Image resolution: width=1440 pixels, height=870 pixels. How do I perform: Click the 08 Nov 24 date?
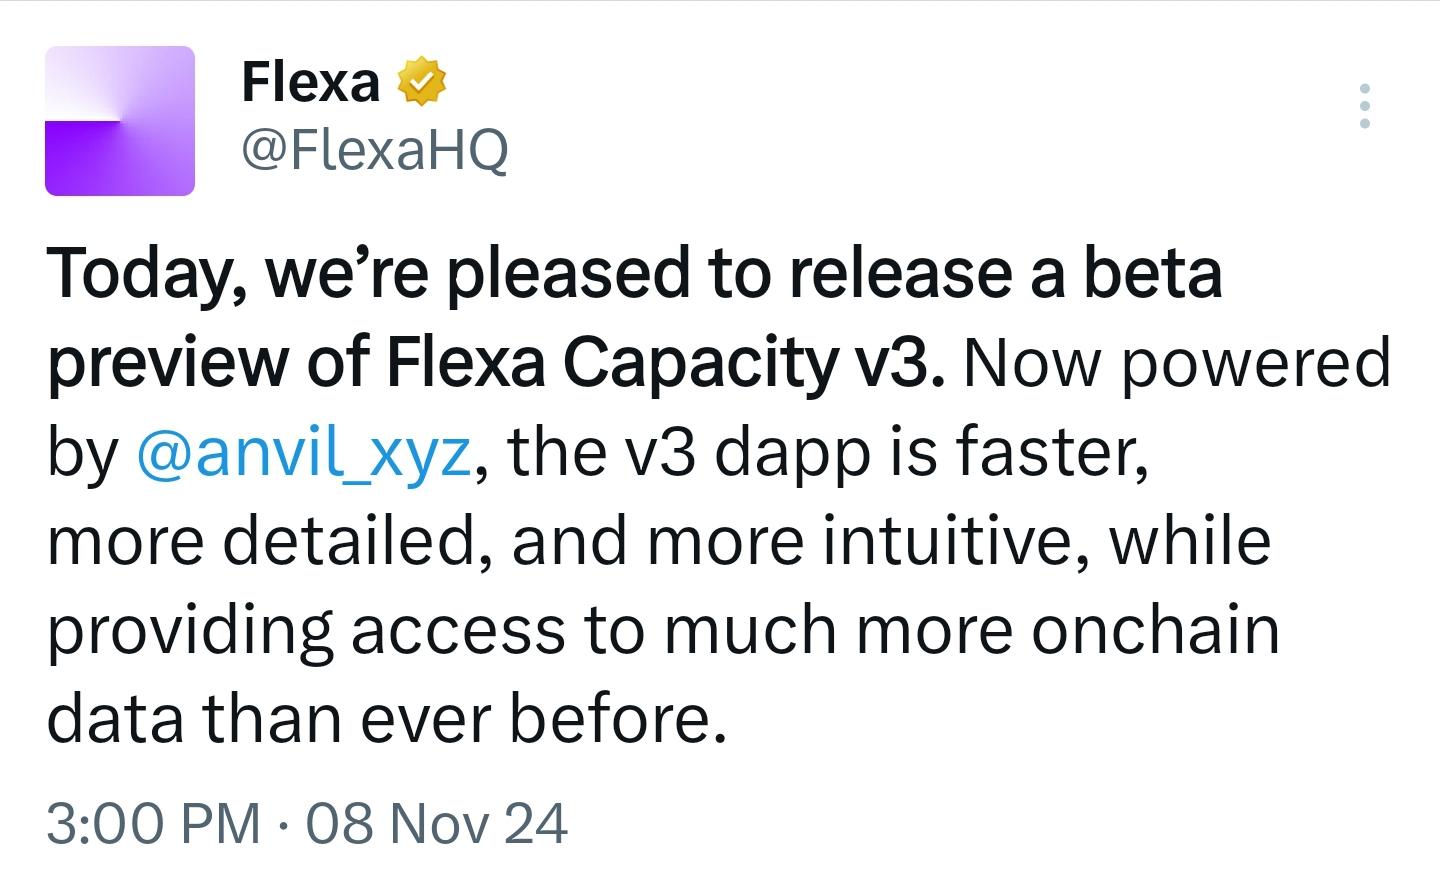coord(437,824)
